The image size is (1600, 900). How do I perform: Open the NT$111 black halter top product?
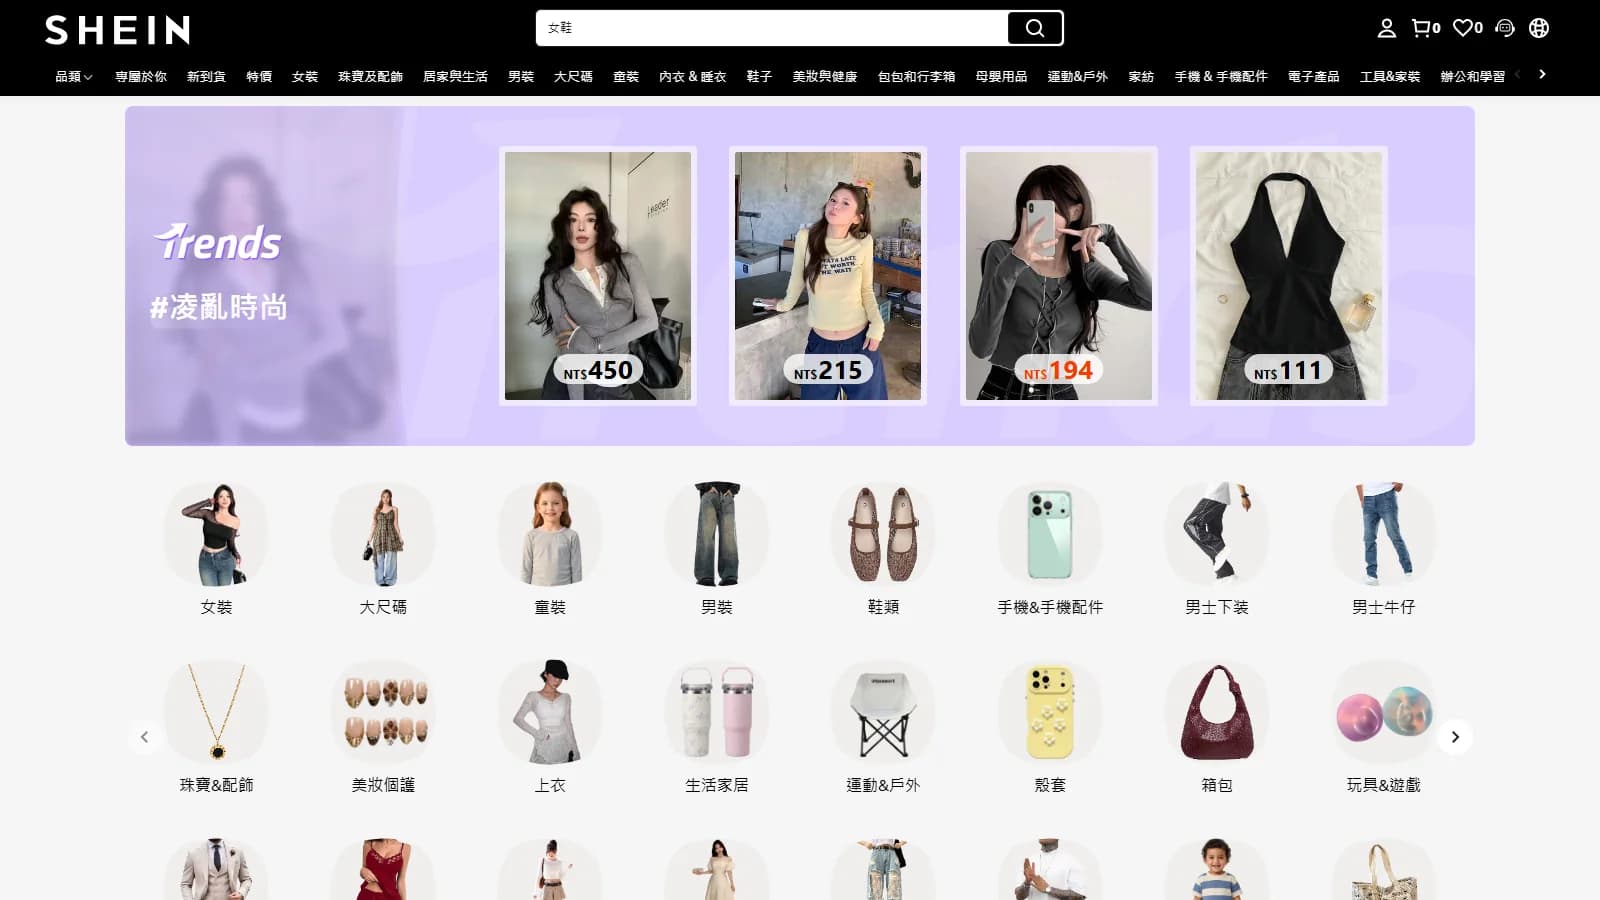[x=1289, y=276]
